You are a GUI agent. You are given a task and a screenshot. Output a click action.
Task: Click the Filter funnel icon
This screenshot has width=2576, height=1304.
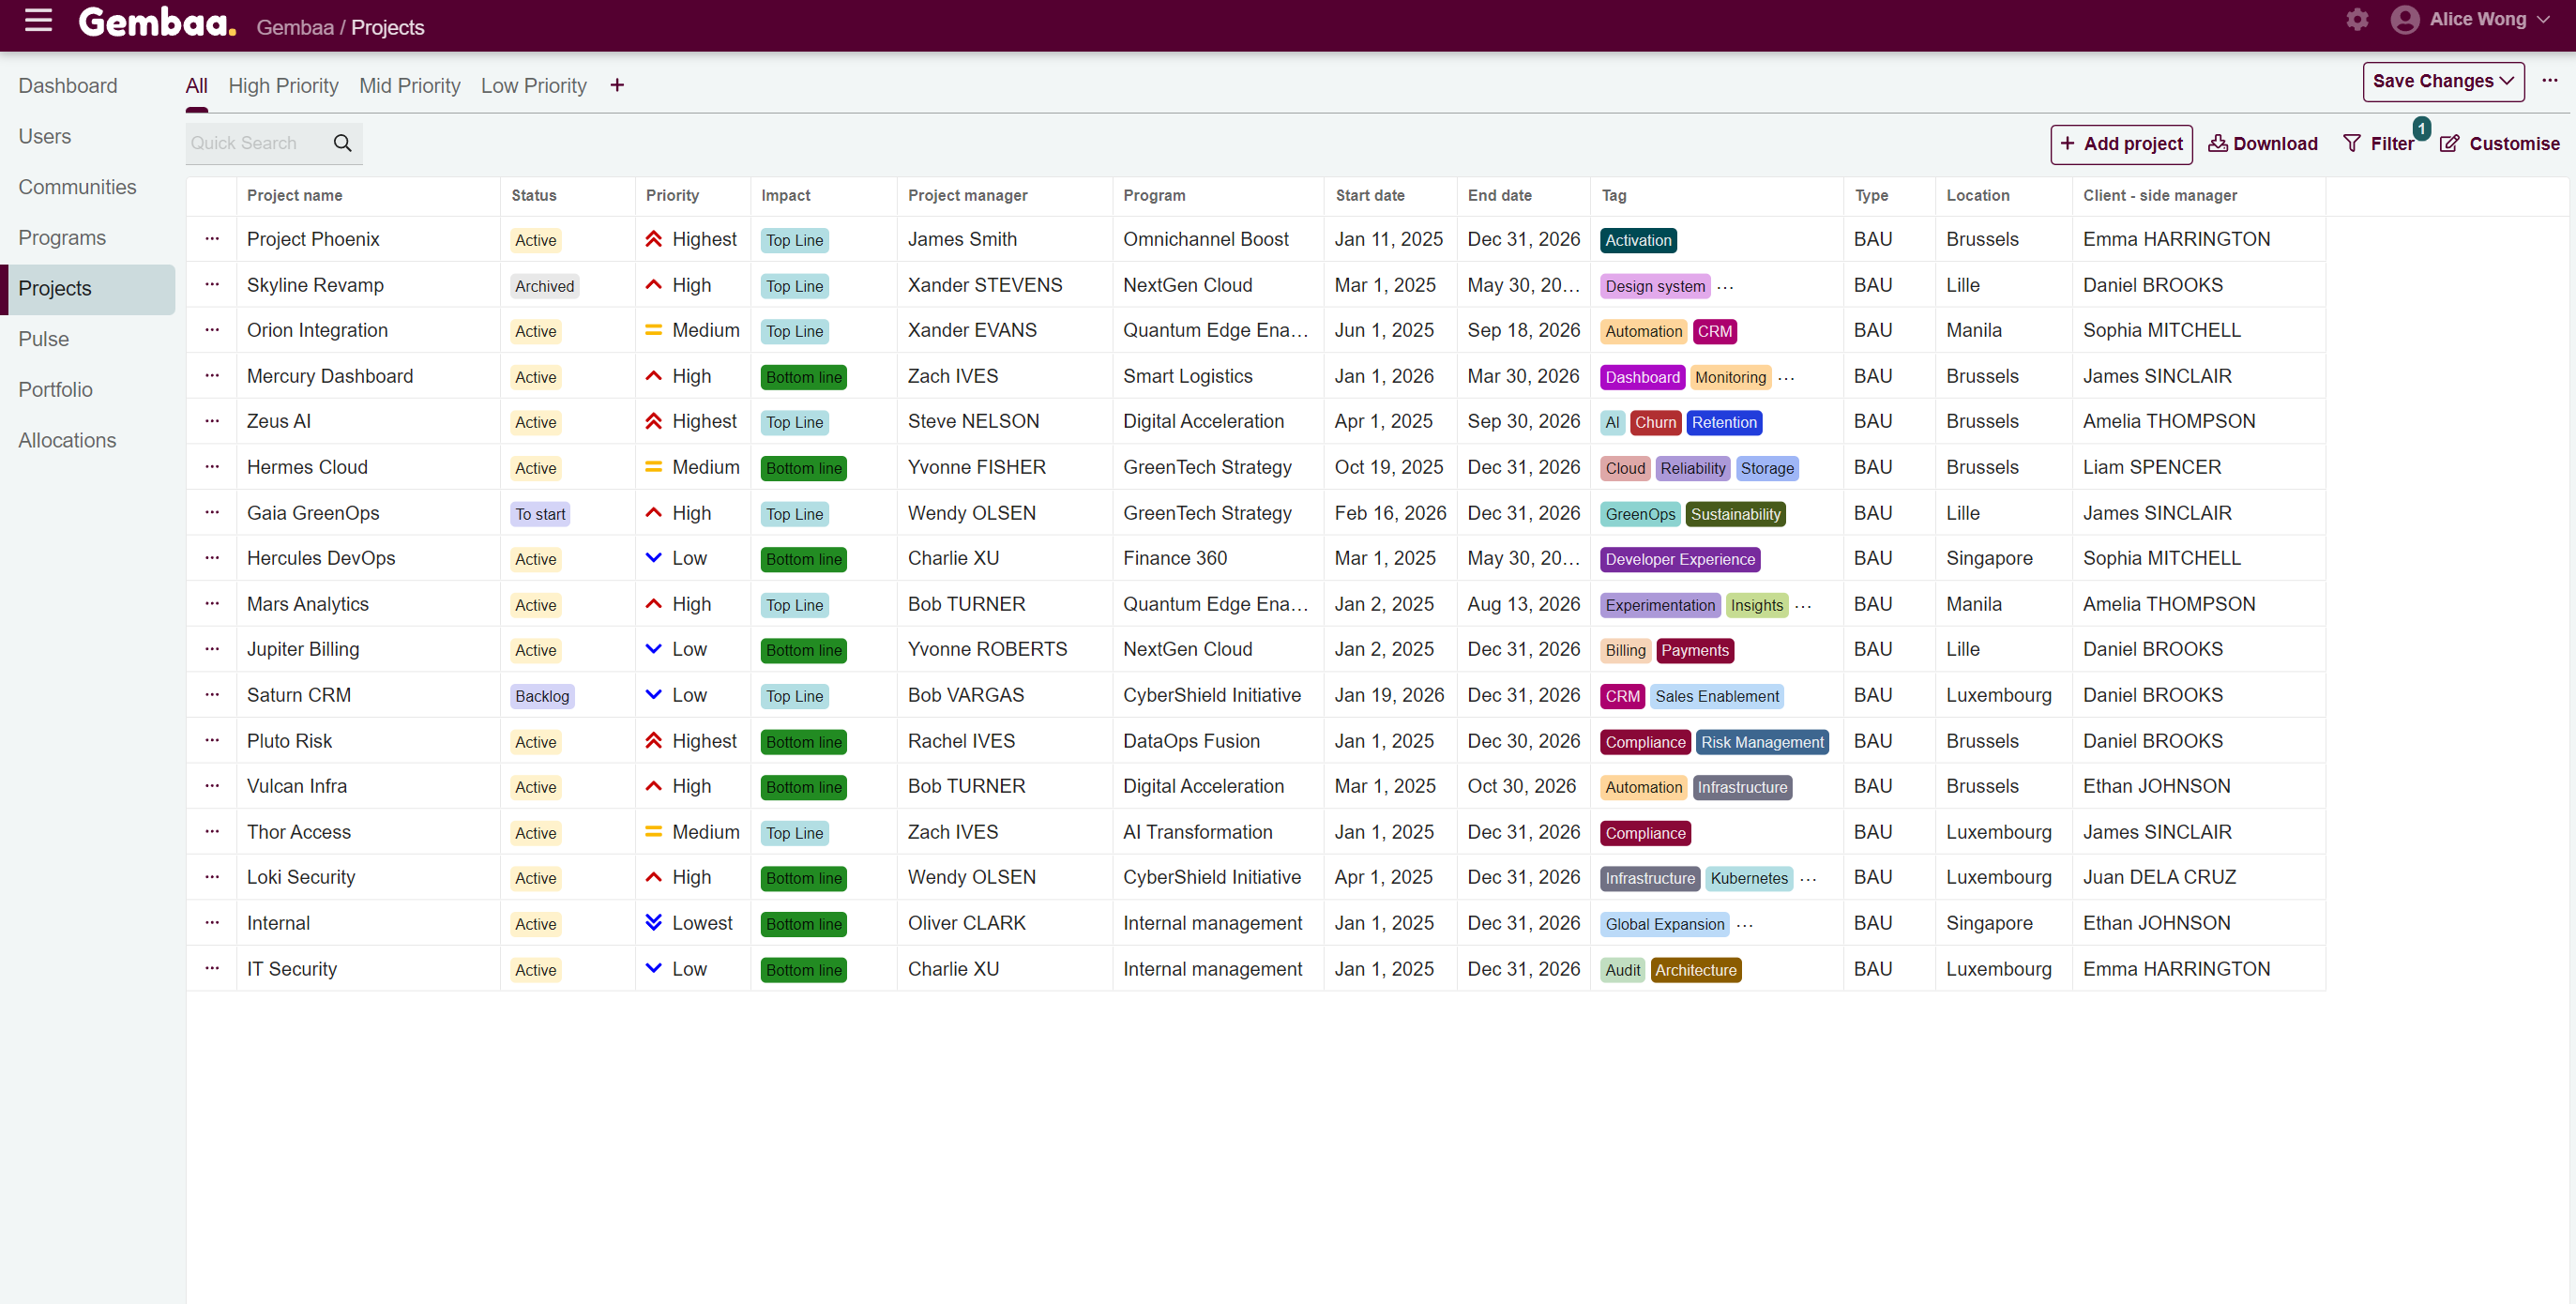point(2352,144)
